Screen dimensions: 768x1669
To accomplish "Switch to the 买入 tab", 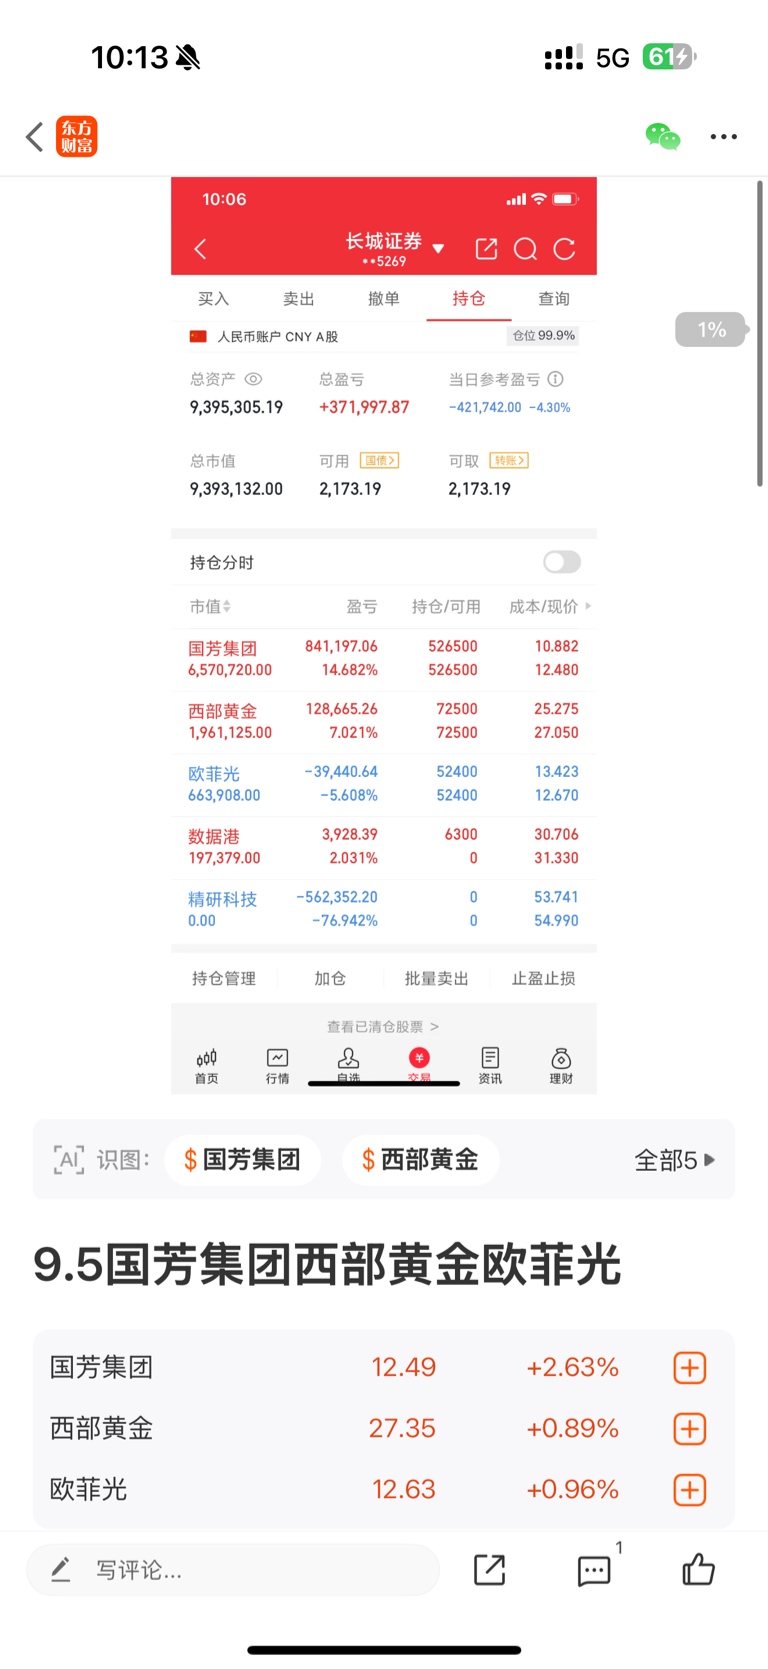I will click(213, 299).
